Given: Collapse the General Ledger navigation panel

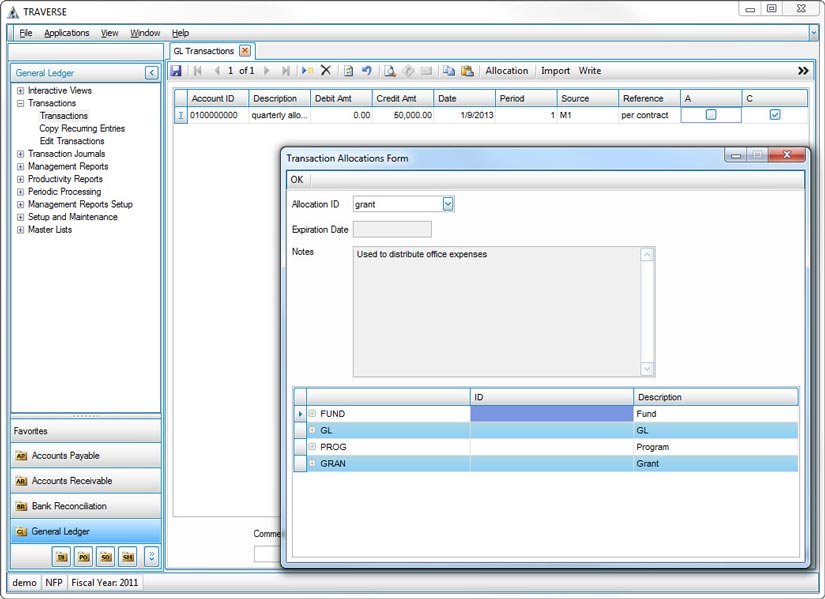Looking at the screenshot, I should 152,73.
